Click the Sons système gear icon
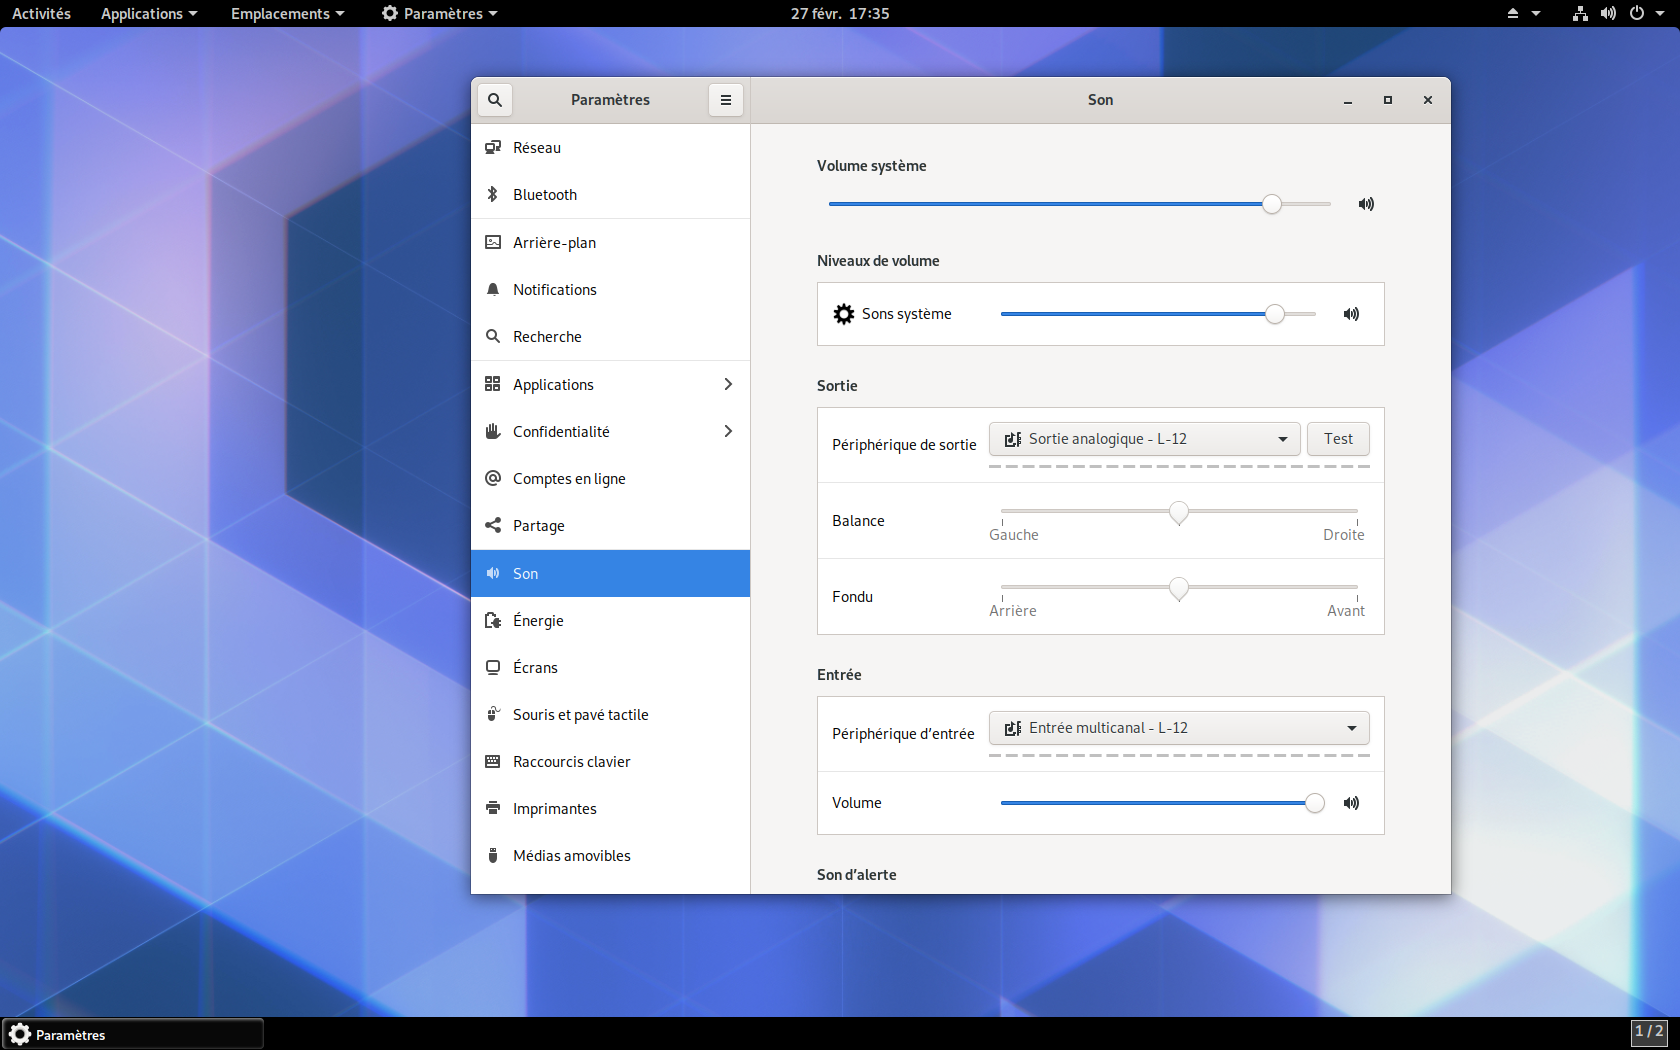Screen dimensions: 1680x1050 point(844,314)
